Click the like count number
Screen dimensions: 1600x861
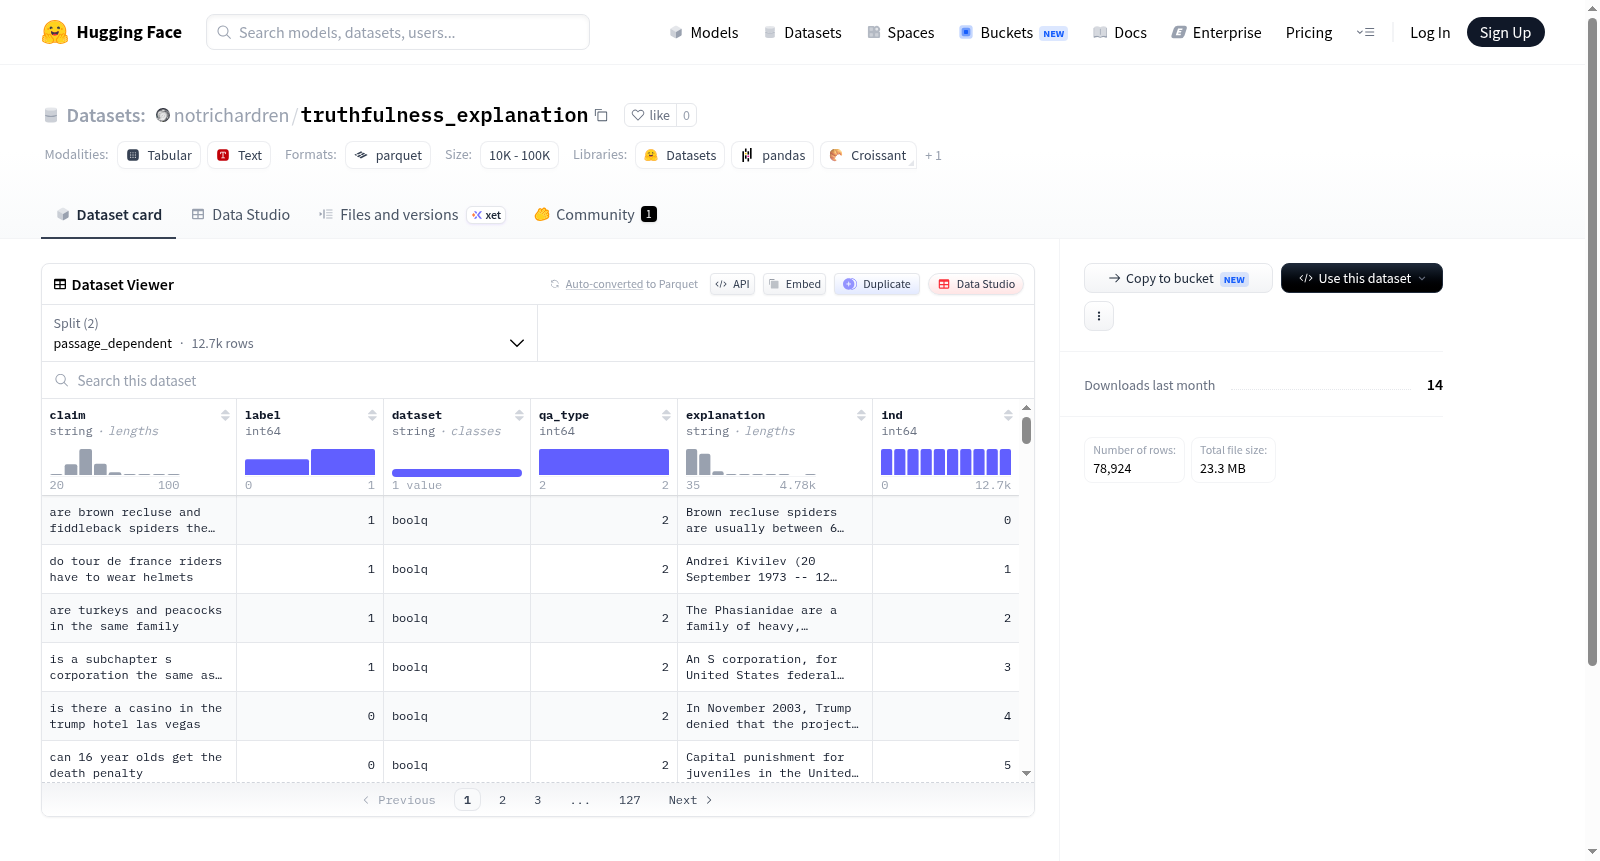coord(686,115)
